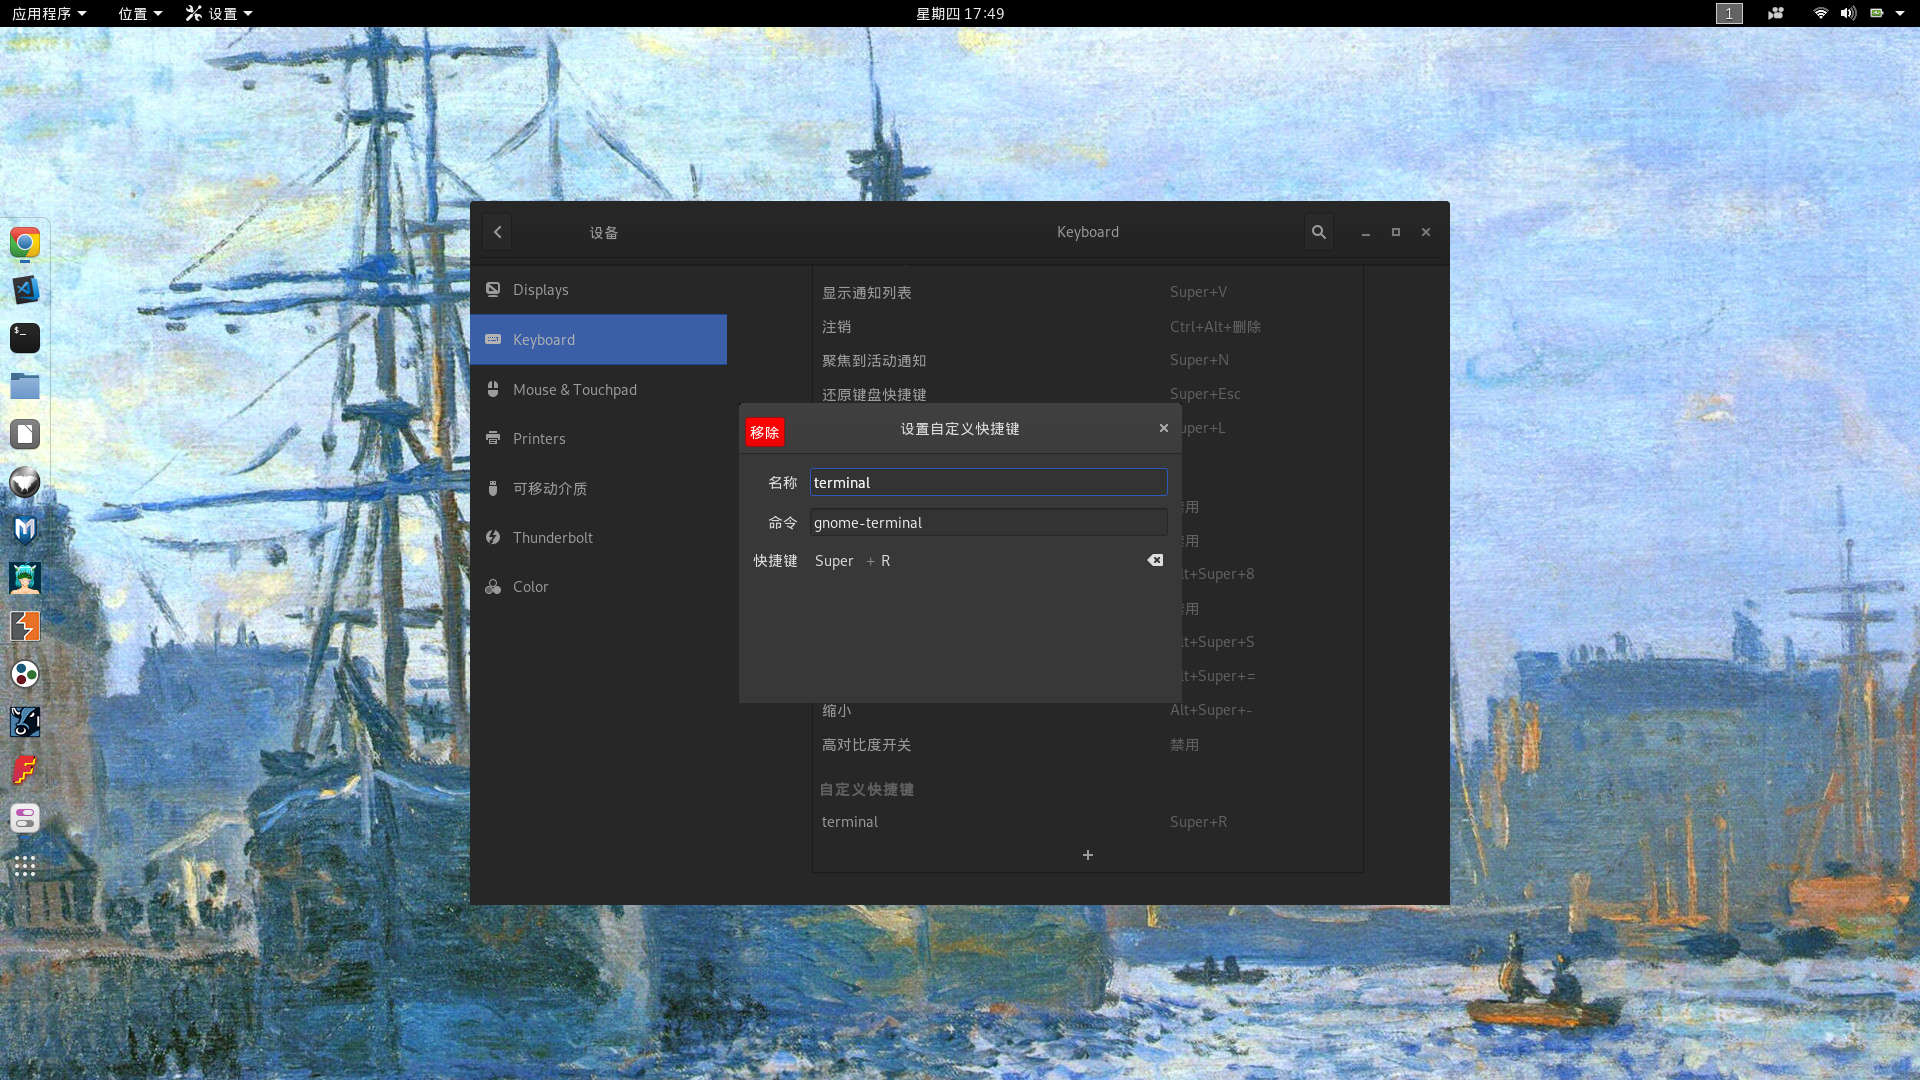Launch the orange Sublime Text icon in the dock
Viewport: 1920px width, 1080px height.
point(25,626)
